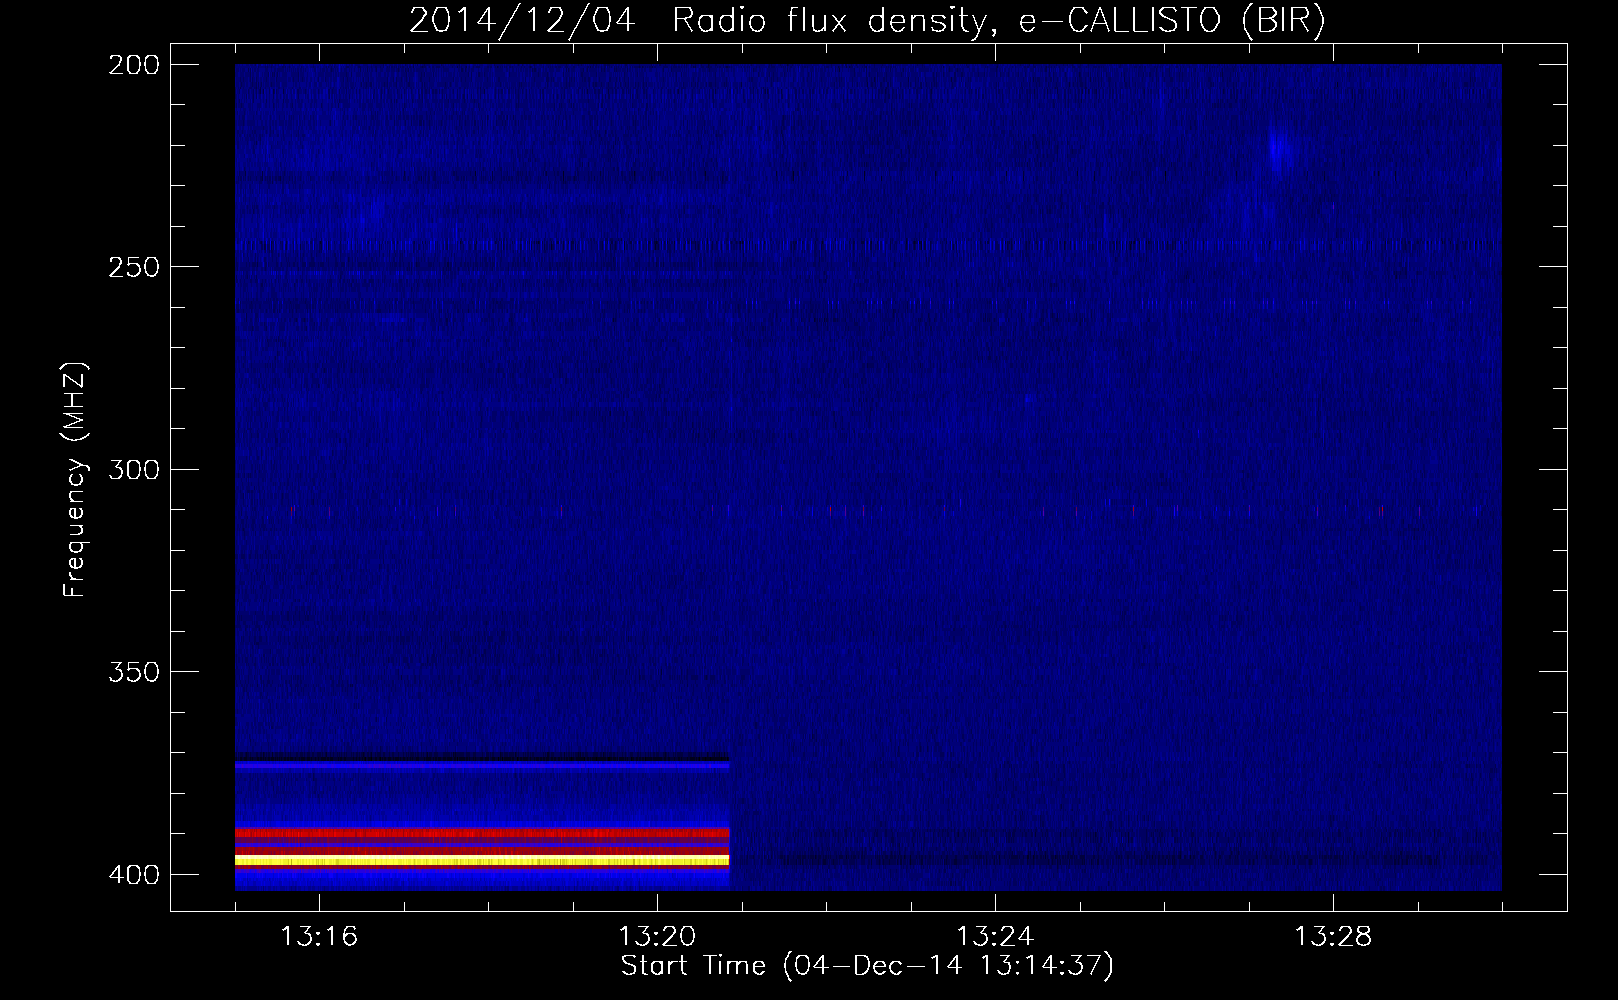Click the 300 frequency tick label
Viewport: 1618px width, 1000px height.
133,469
